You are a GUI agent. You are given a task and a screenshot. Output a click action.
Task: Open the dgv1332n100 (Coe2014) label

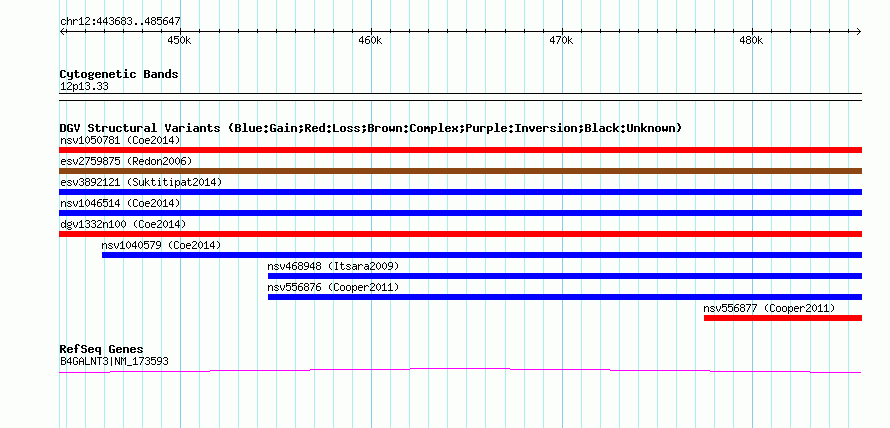tap(123, 224)
